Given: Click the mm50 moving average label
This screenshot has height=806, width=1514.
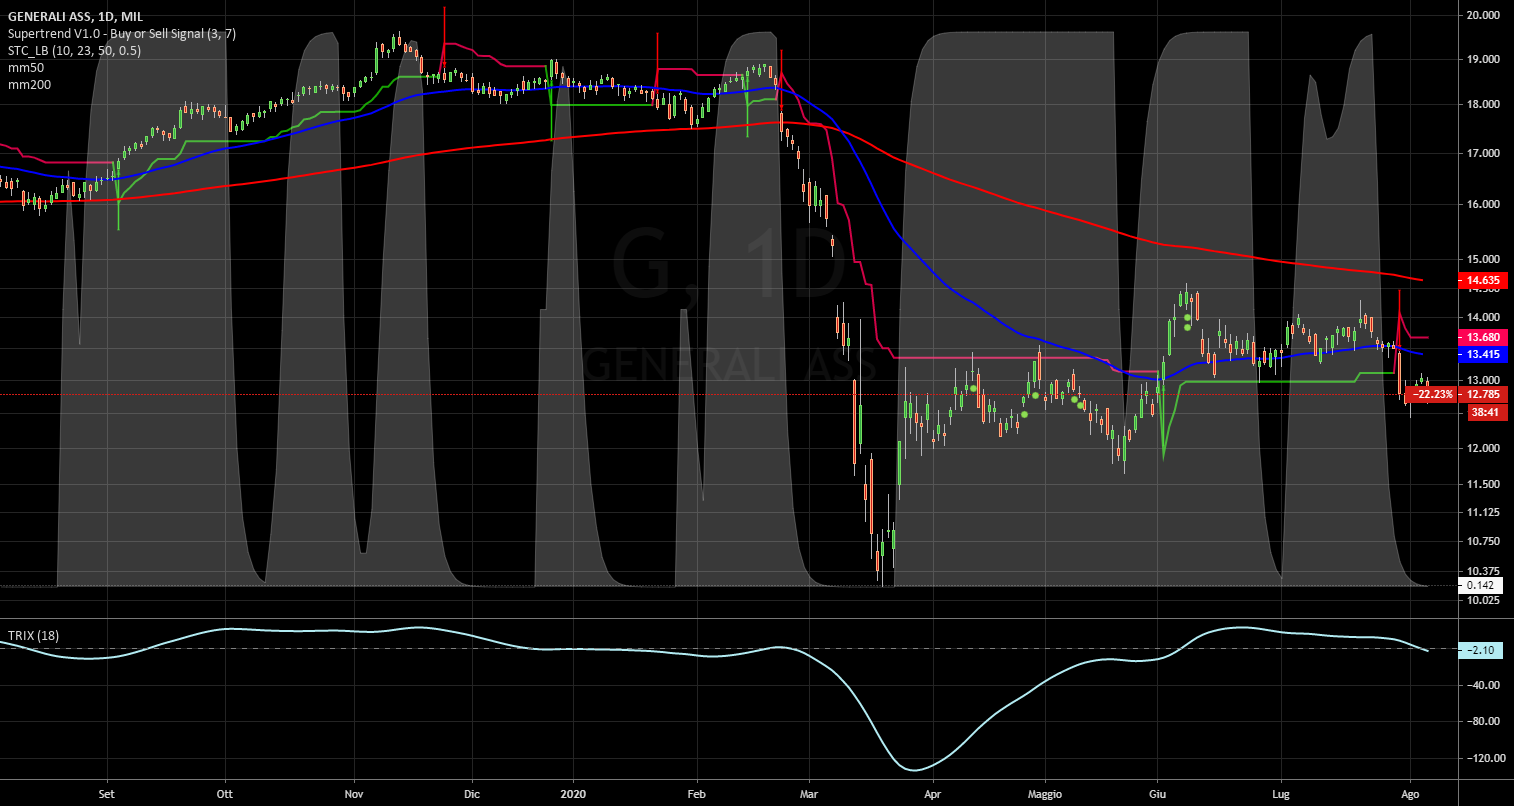Looking at the screenshot, I should click(25, 68).
